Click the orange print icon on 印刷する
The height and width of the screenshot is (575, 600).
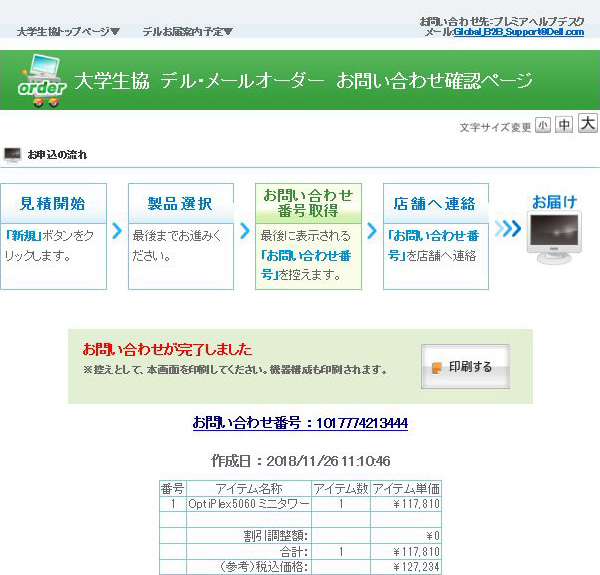[x=437, y=368]
